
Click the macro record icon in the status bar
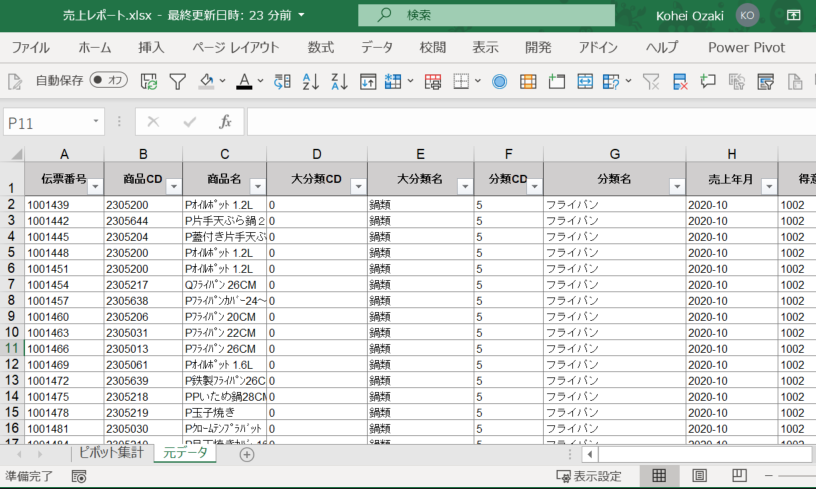(x=79, y=476)
